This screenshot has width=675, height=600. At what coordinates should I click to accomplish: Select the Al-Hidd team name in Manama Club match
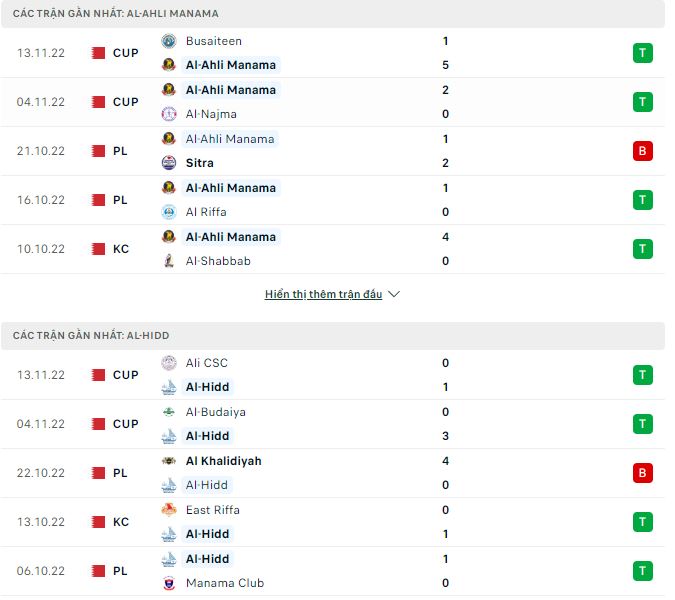tap(207, 559)
